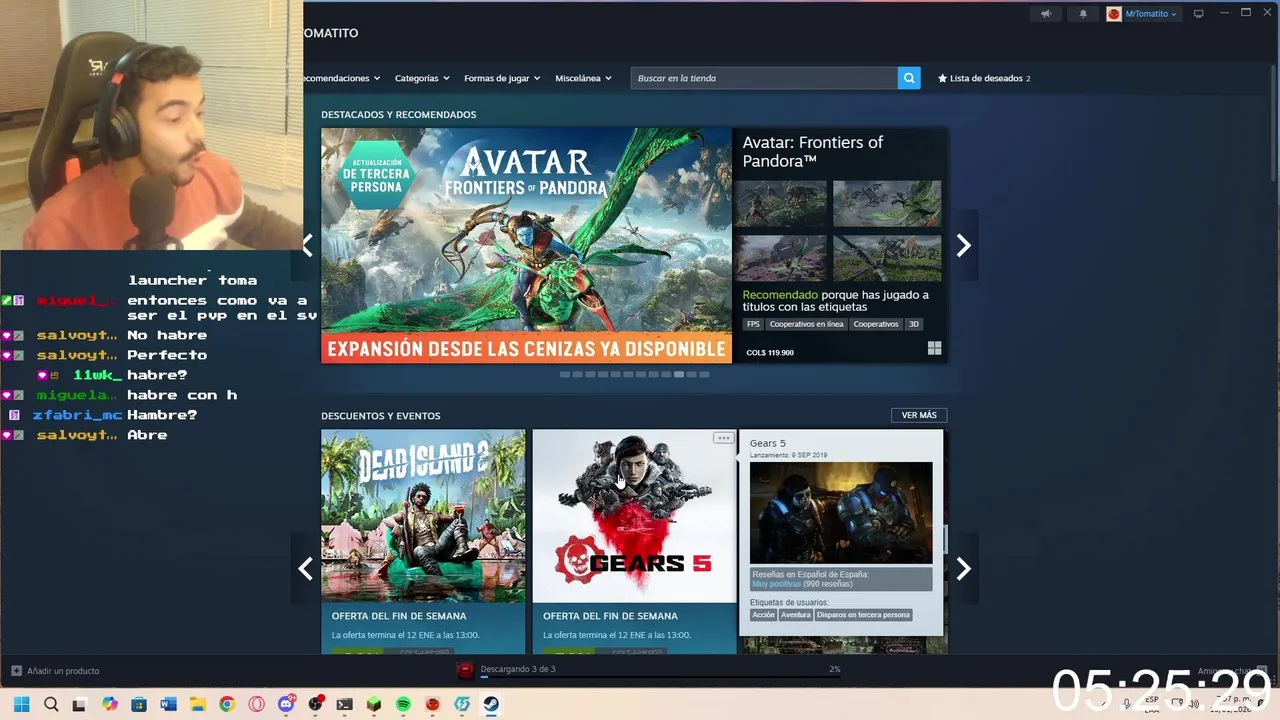Open the Minecraft block icon on taskbar

click(374, 704)
